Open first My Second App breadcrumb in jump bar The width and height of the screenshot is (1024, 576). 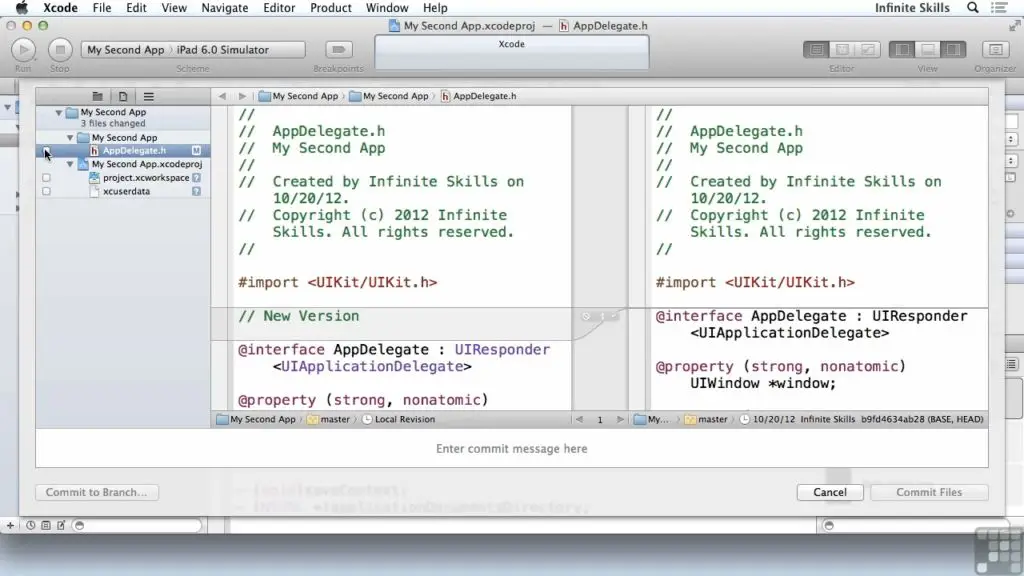point(298,96)
